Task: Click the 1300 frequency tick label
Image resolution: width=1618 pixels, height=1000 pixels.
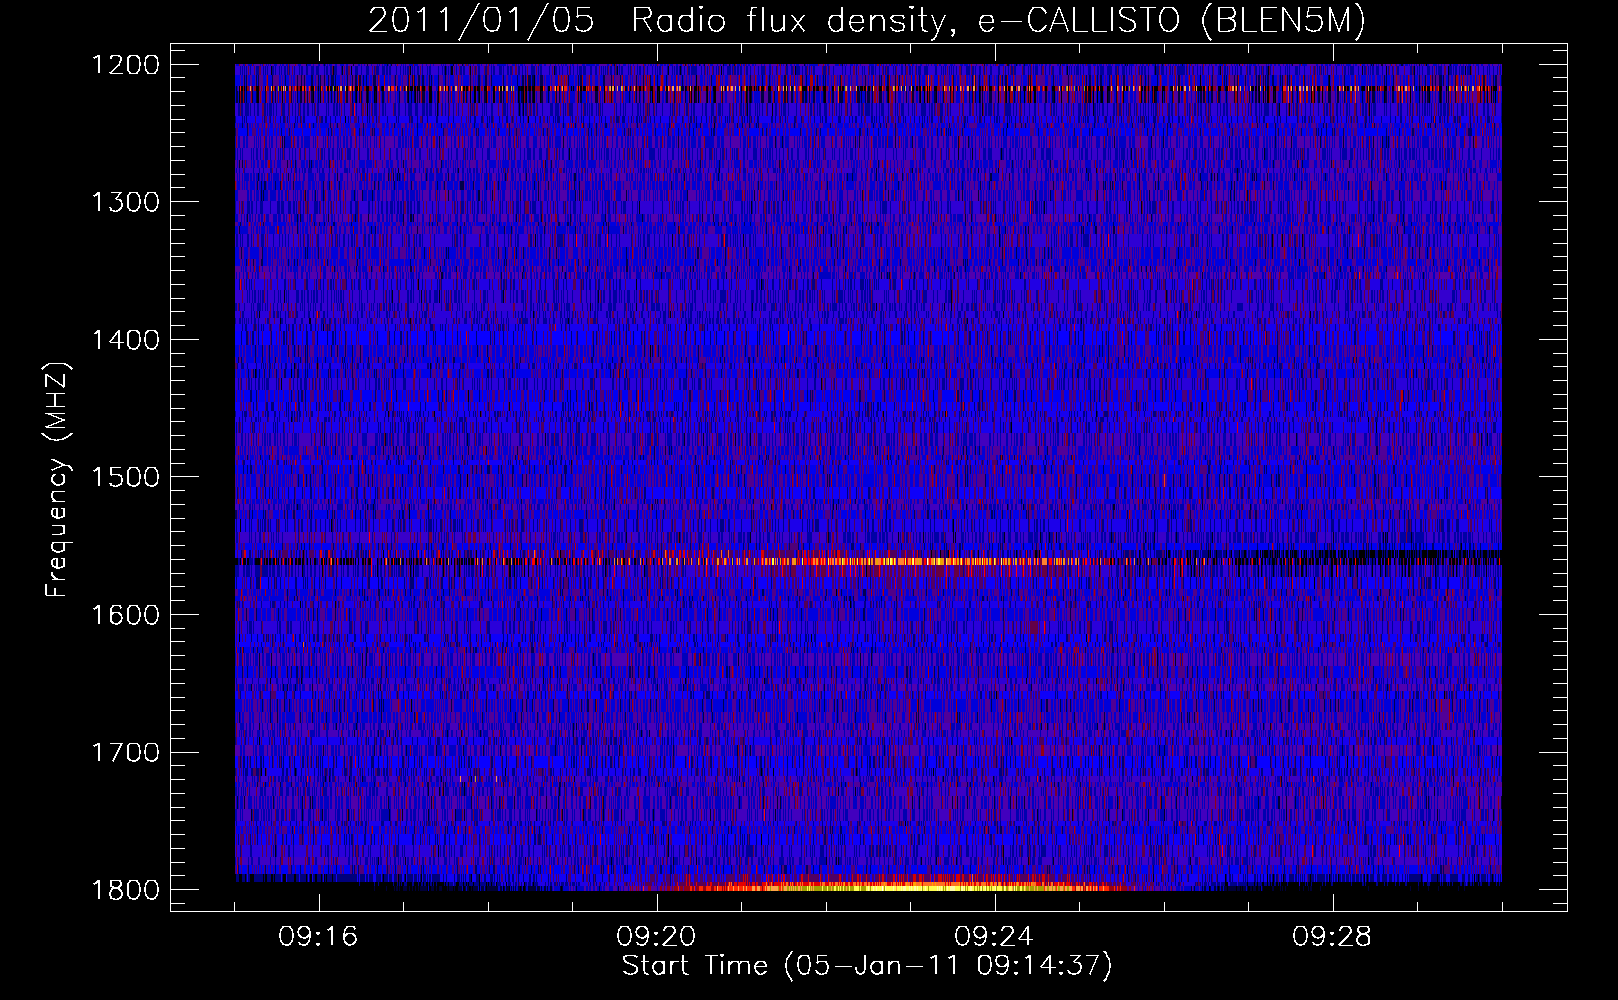Action: 126,202
